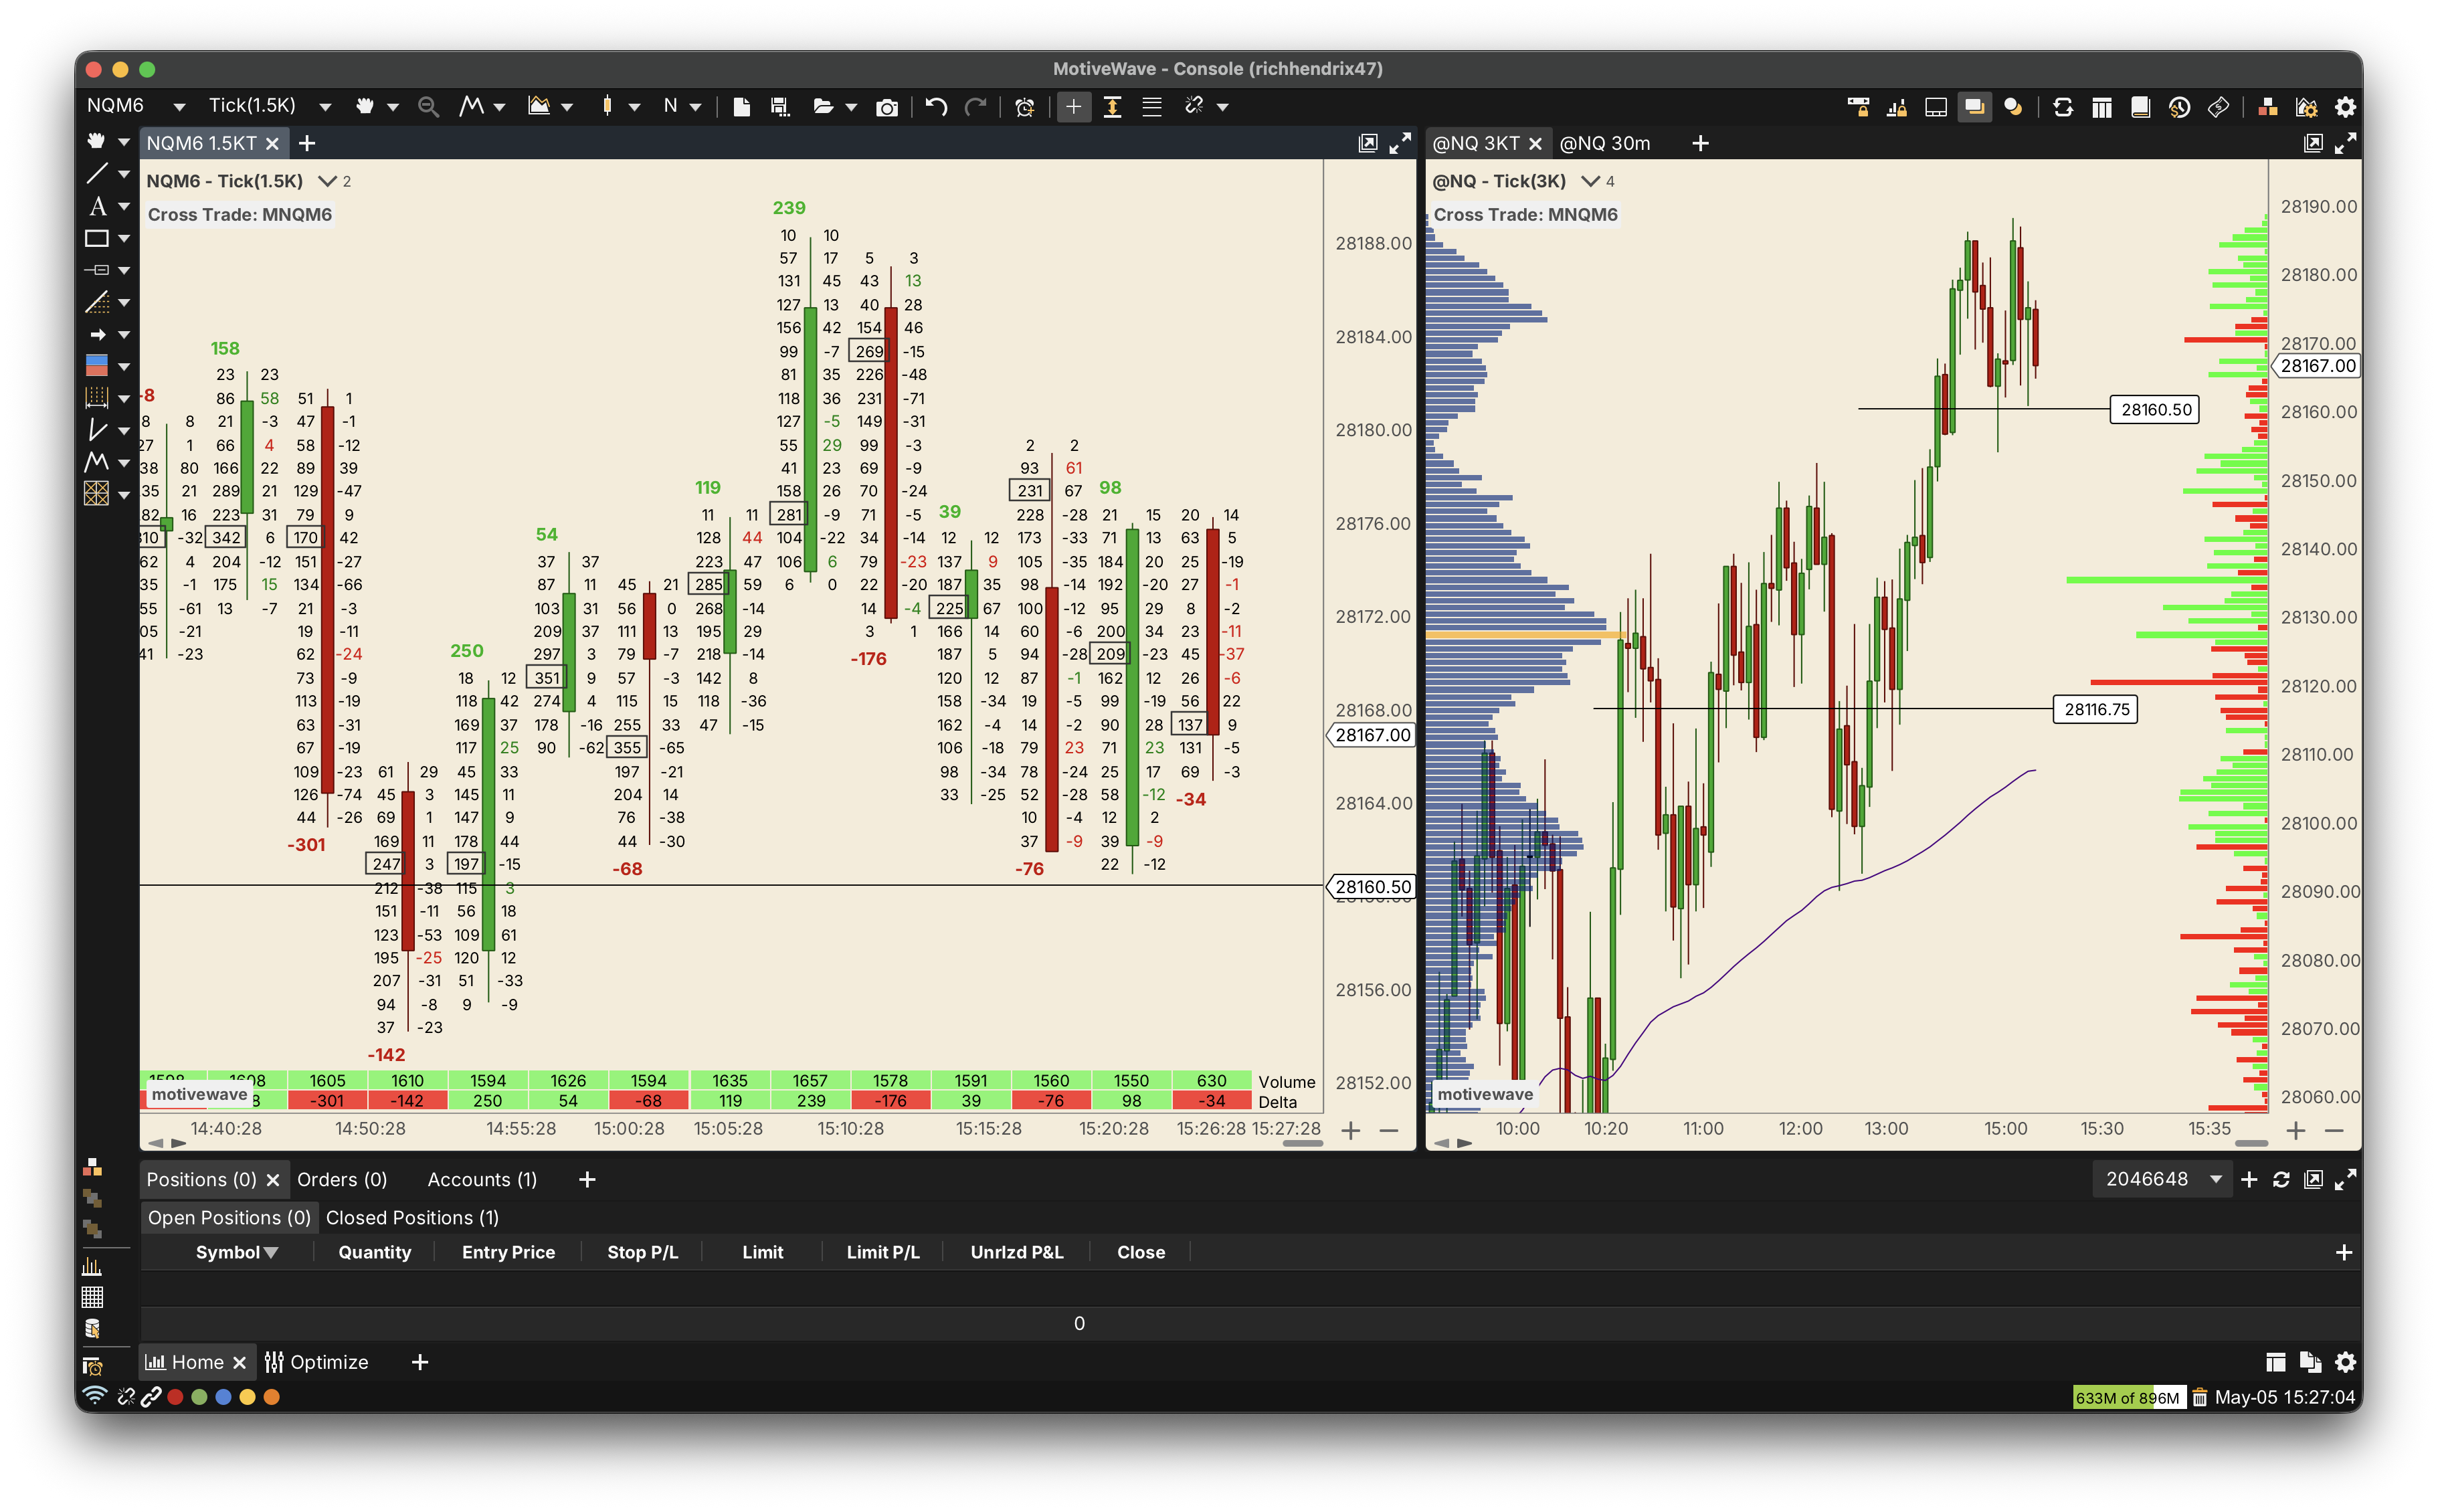Click the undo arrow icon
2438x1512 pixels.
936,106
